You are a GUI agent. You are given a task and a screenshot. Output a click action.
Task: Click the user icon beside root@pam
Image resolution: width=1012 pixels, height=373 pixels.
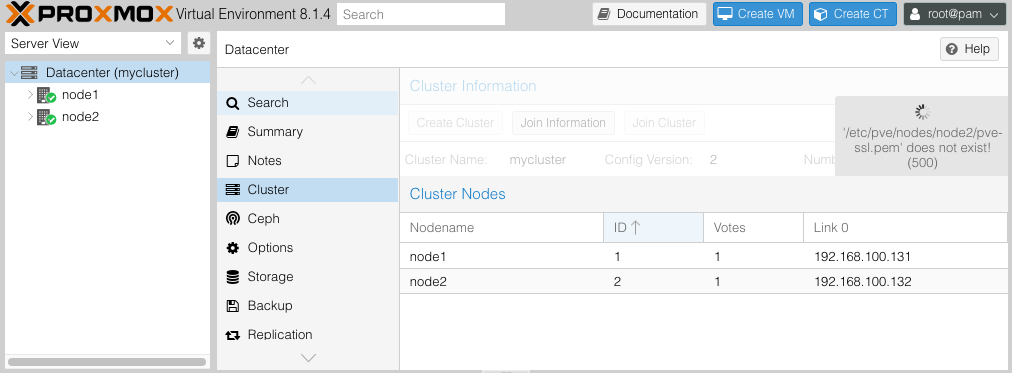click(915, 14)
